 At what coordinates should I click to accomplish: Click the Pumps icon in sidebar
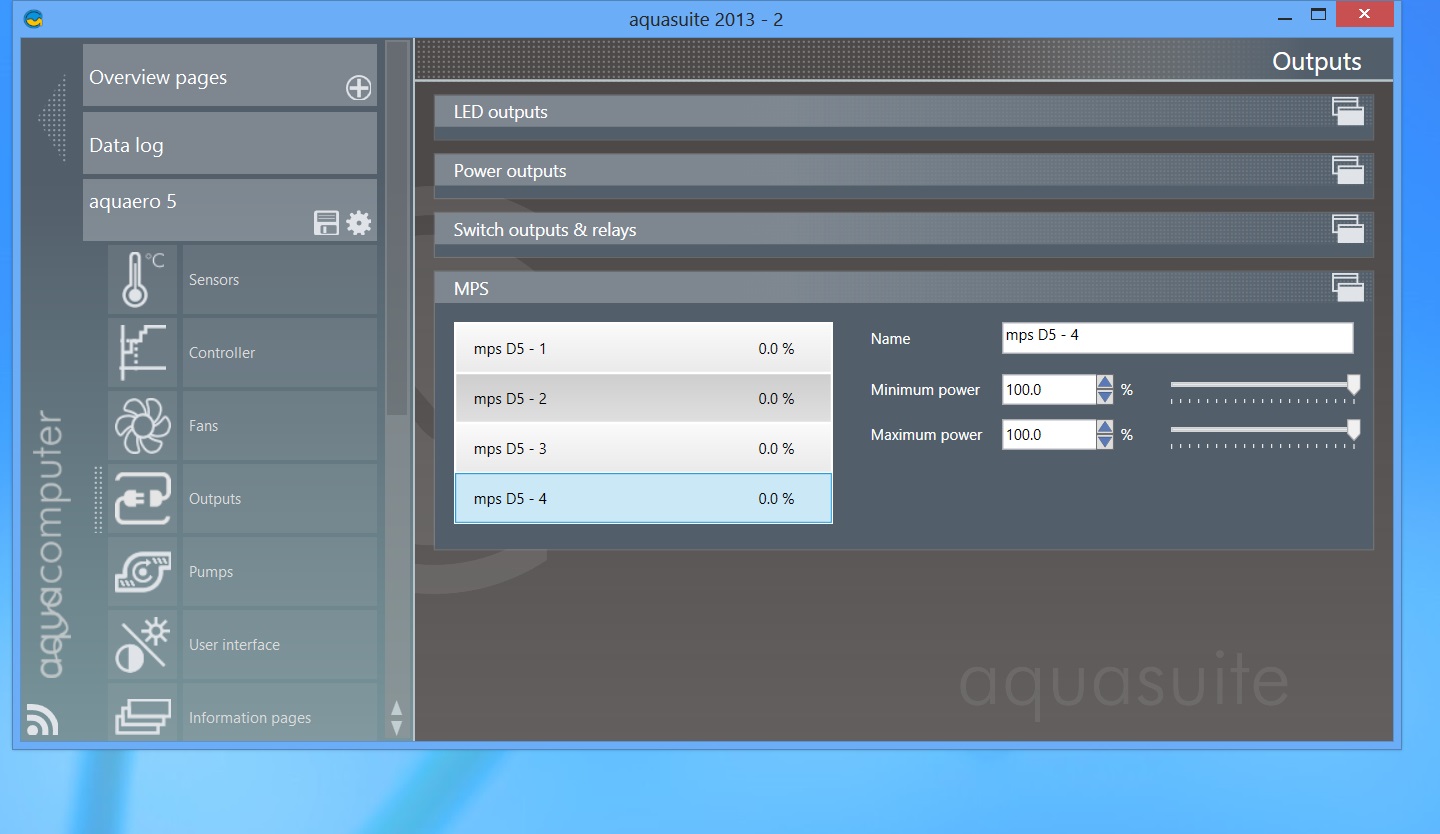[x=142, y=571]
